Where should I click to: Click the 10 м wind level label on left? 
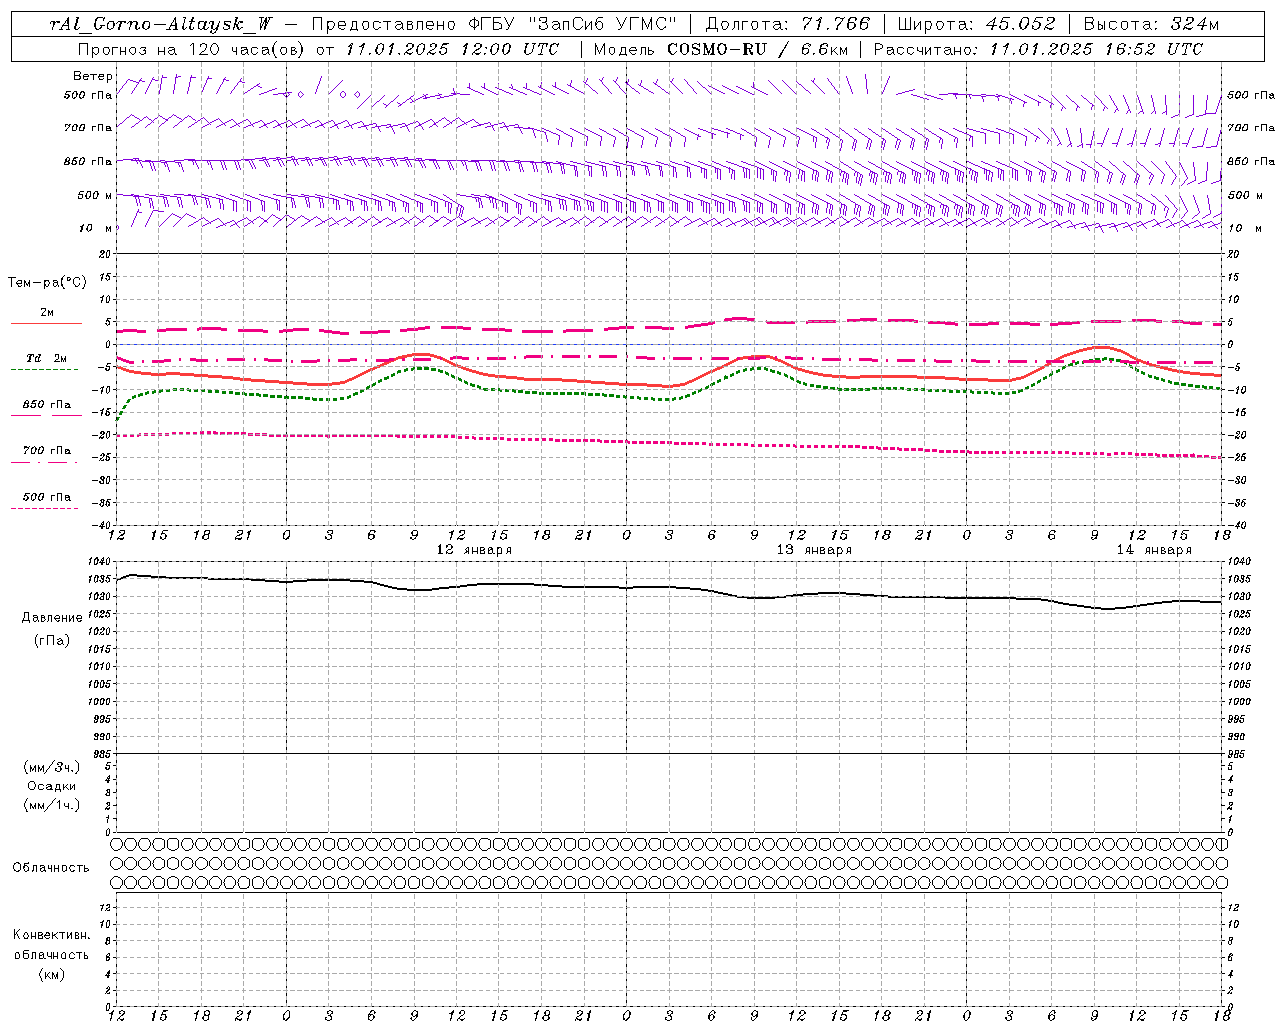95,228
